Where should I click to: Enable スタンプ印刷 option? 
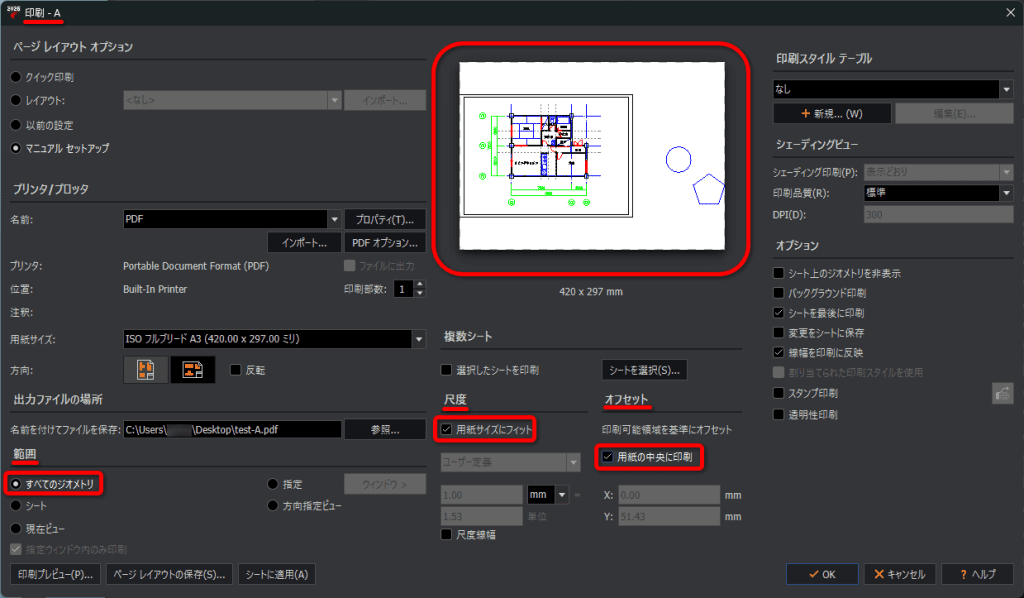[x=778, y=393]
